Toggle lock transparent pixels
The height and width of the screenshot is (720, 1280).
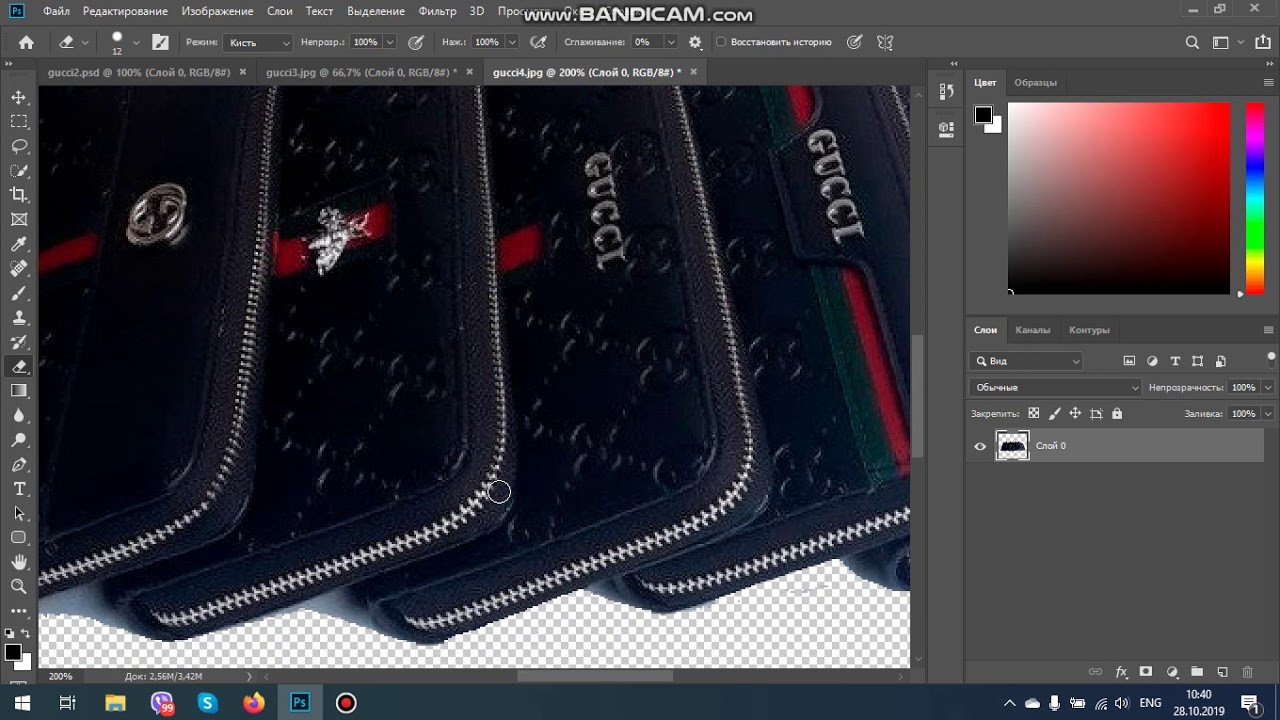click(x=1034, y=413)
